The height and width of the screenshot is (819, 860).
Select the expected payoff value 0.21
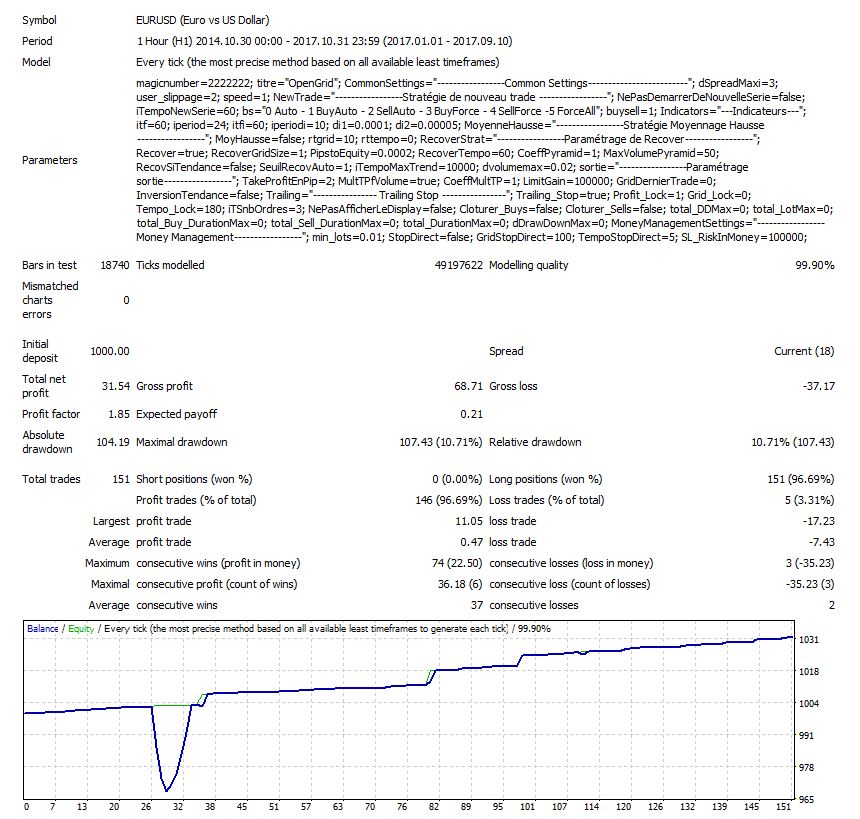[472, 414]
